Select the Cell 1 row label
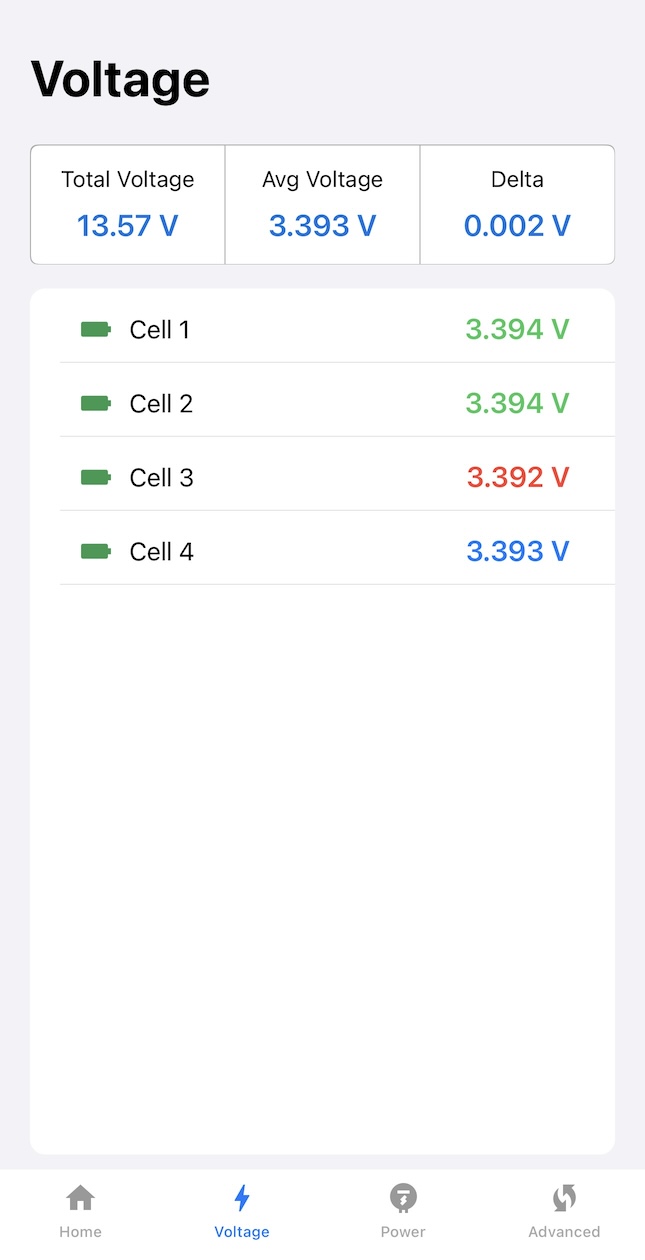Image resolution: width=645 pixels, height=1260 pixels. pyautogui.click(x=160, y=329)
